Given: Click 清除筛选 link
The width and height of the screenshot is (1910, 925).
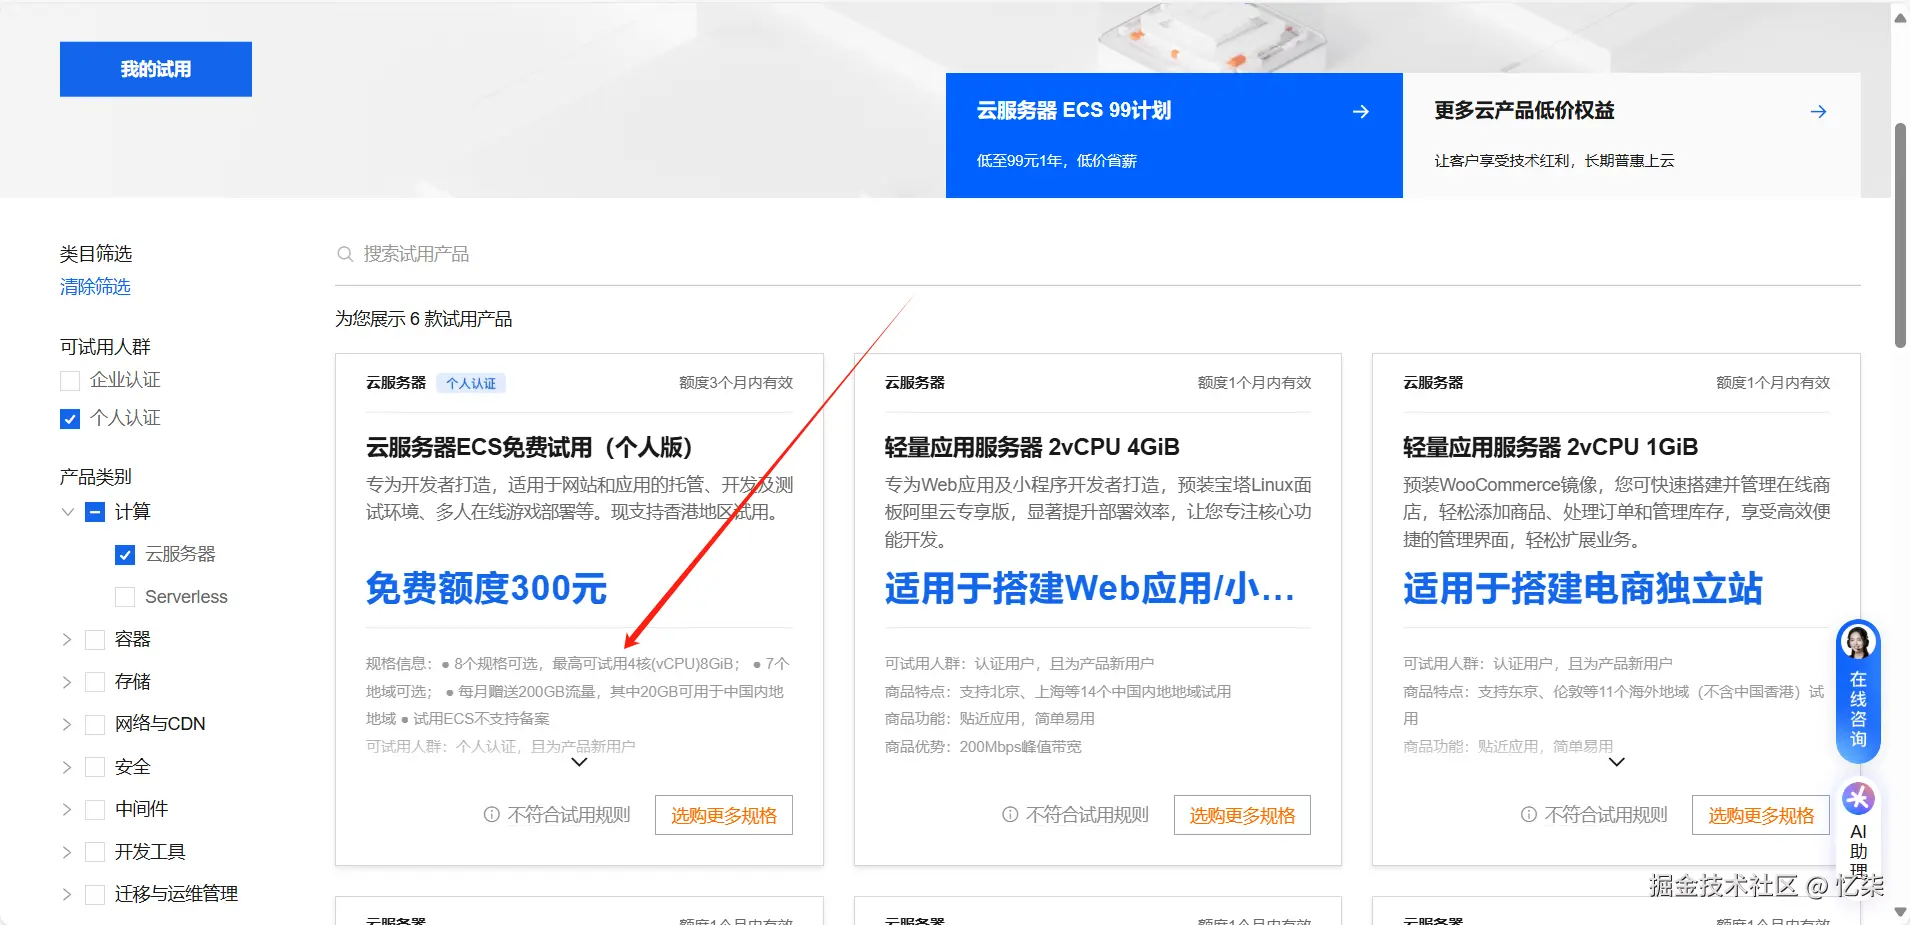Looking at the screenshot, I should [95, 287].
